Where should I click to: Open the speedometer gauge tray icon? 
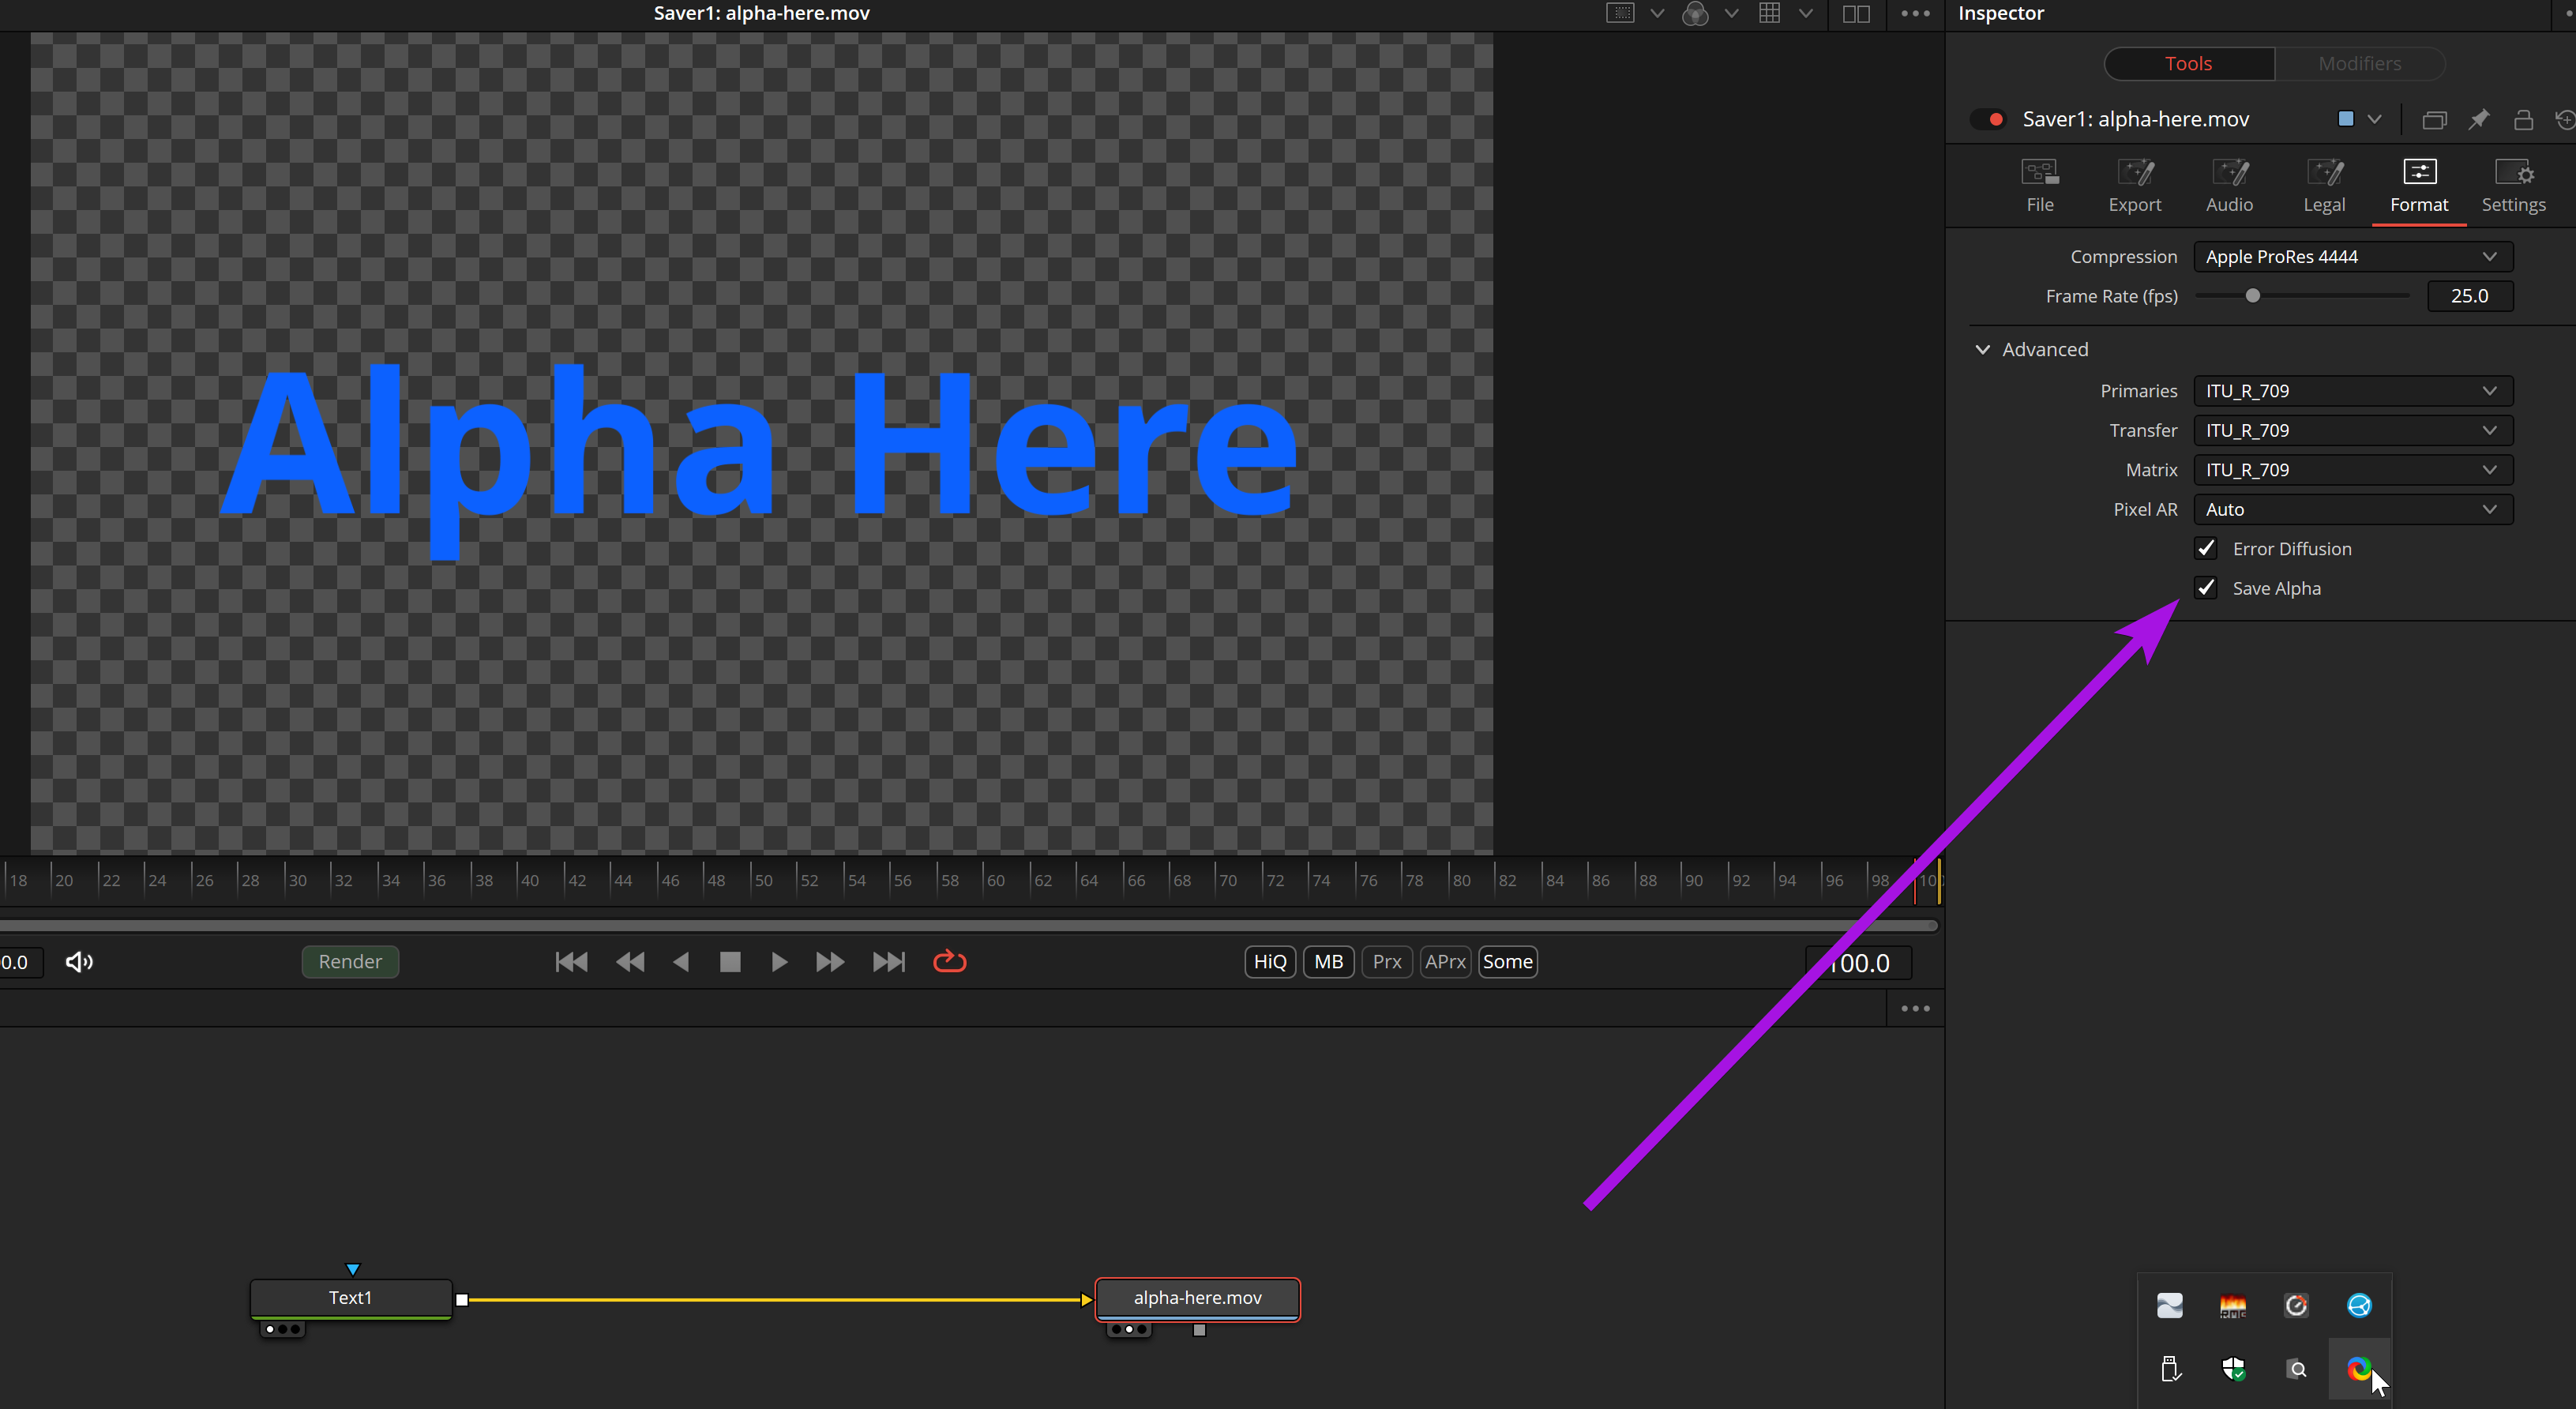[x=2295, y=1306]
